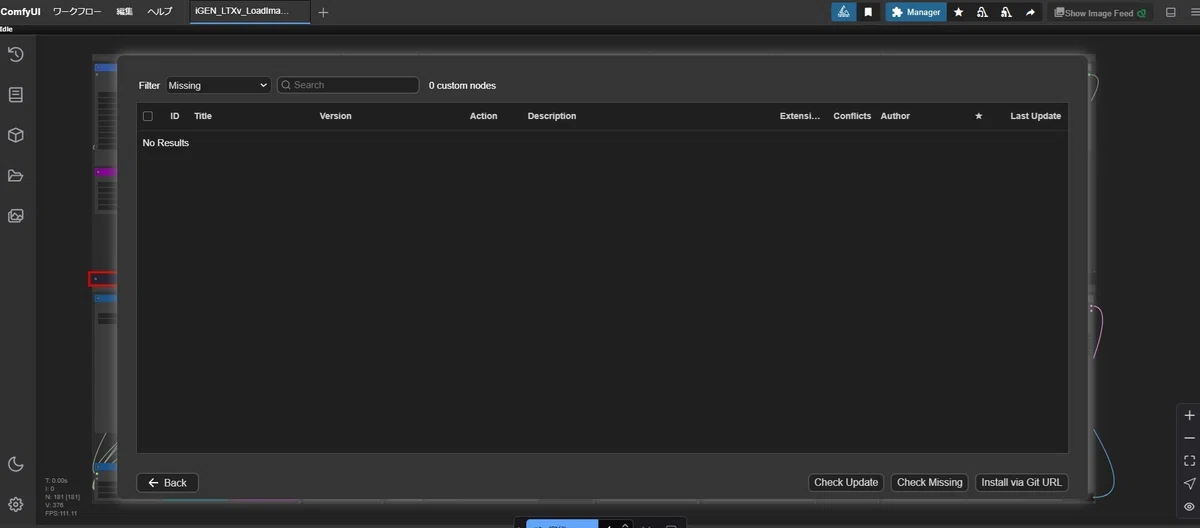The width and height of the screenshot is (1200, 528).
Task: Add a new workflow tab with plus
Action: coord(323,12)
